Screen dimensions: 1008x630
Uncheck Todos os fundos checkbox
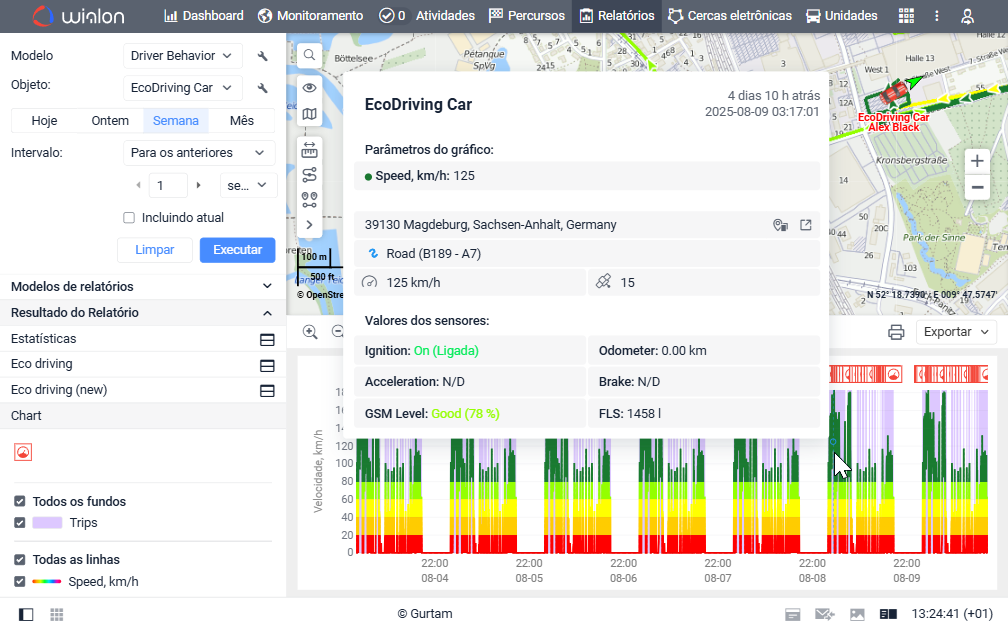[x=20, y=501]
